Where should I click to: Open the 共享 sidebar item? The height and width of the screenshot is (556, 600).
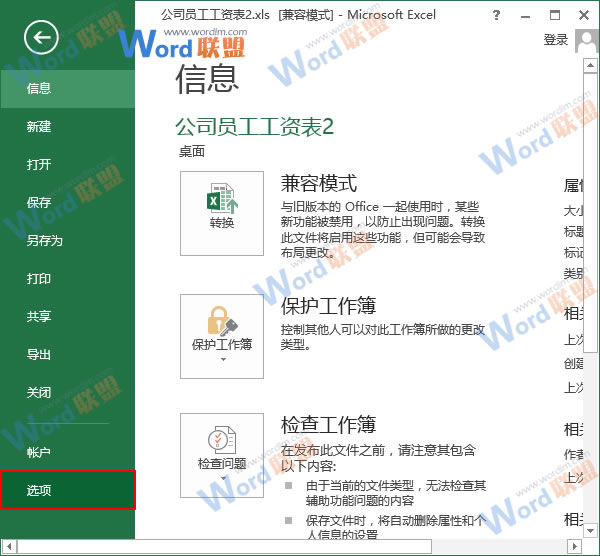tap(40, 317)
